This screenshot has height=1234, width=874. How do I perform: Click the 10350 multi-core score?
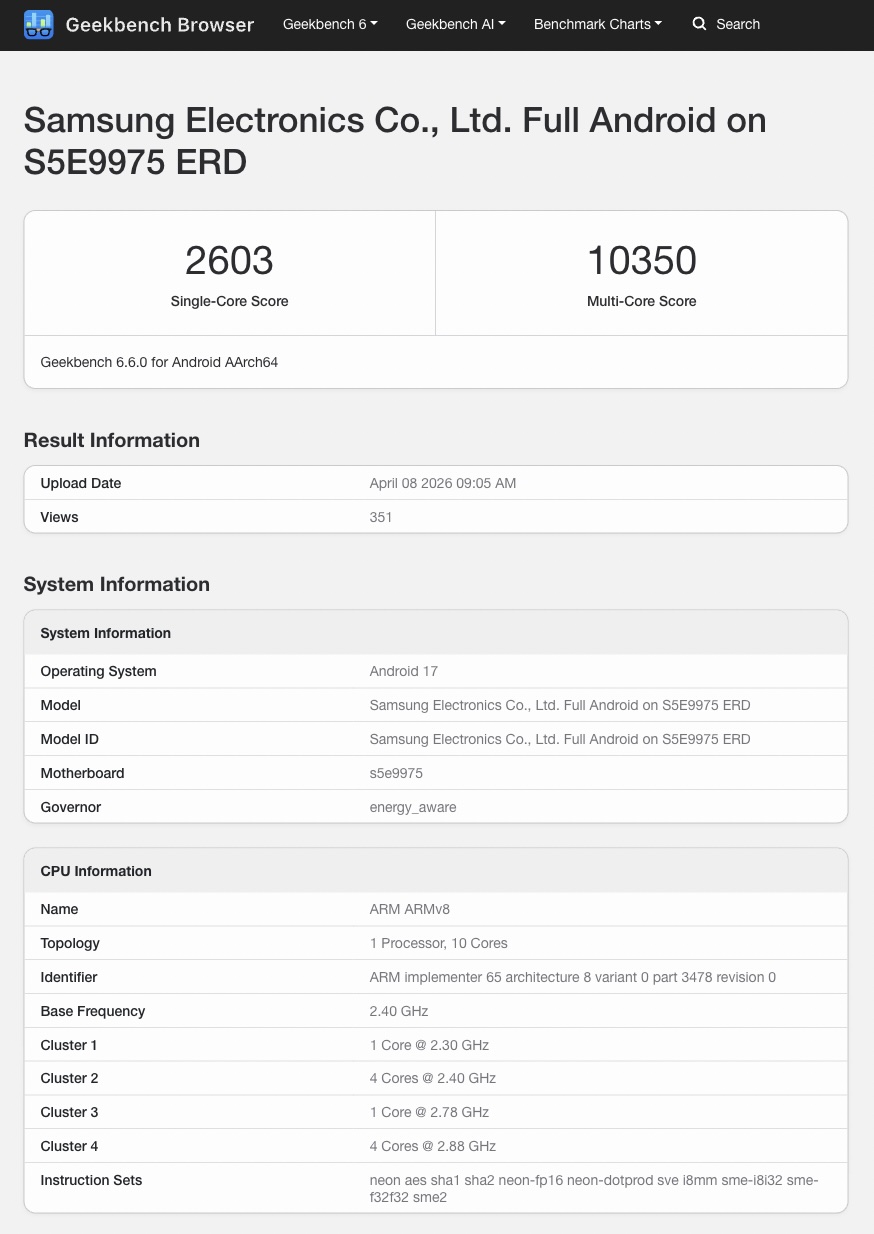tap(641, 261)
